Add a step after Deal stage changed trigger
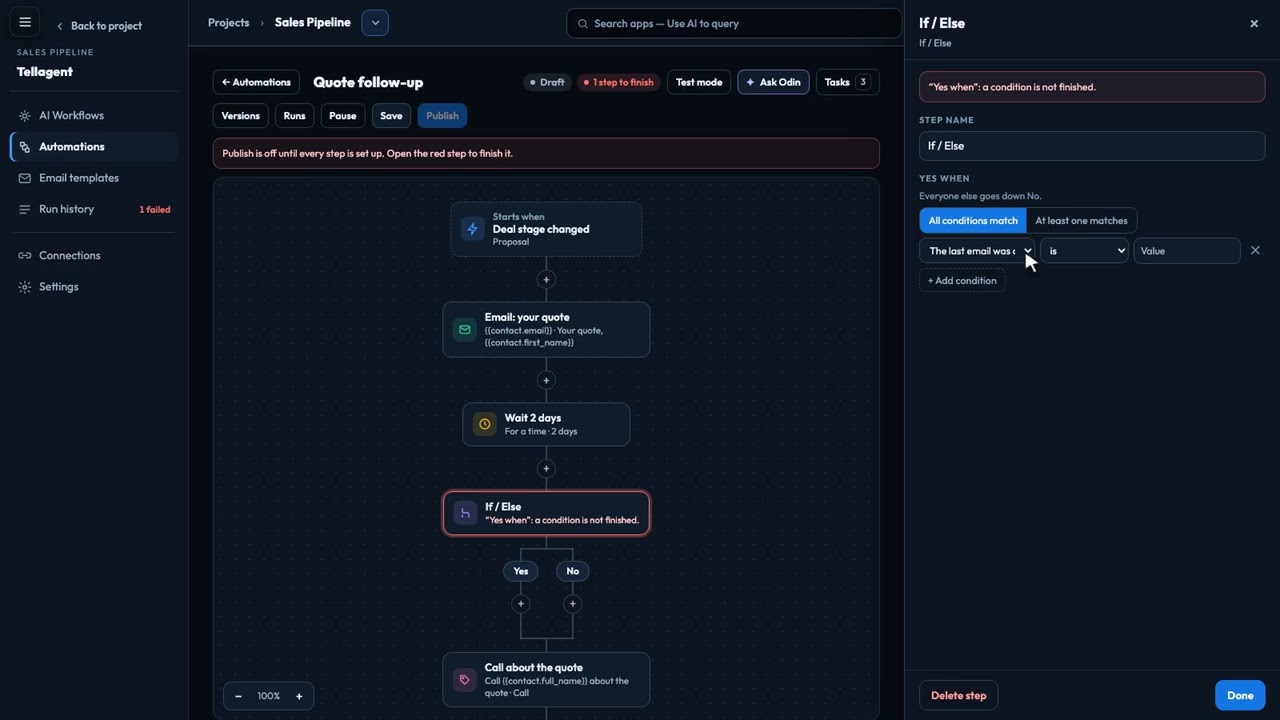Viewport: 1280px width, 720px height. pos(546,280)
